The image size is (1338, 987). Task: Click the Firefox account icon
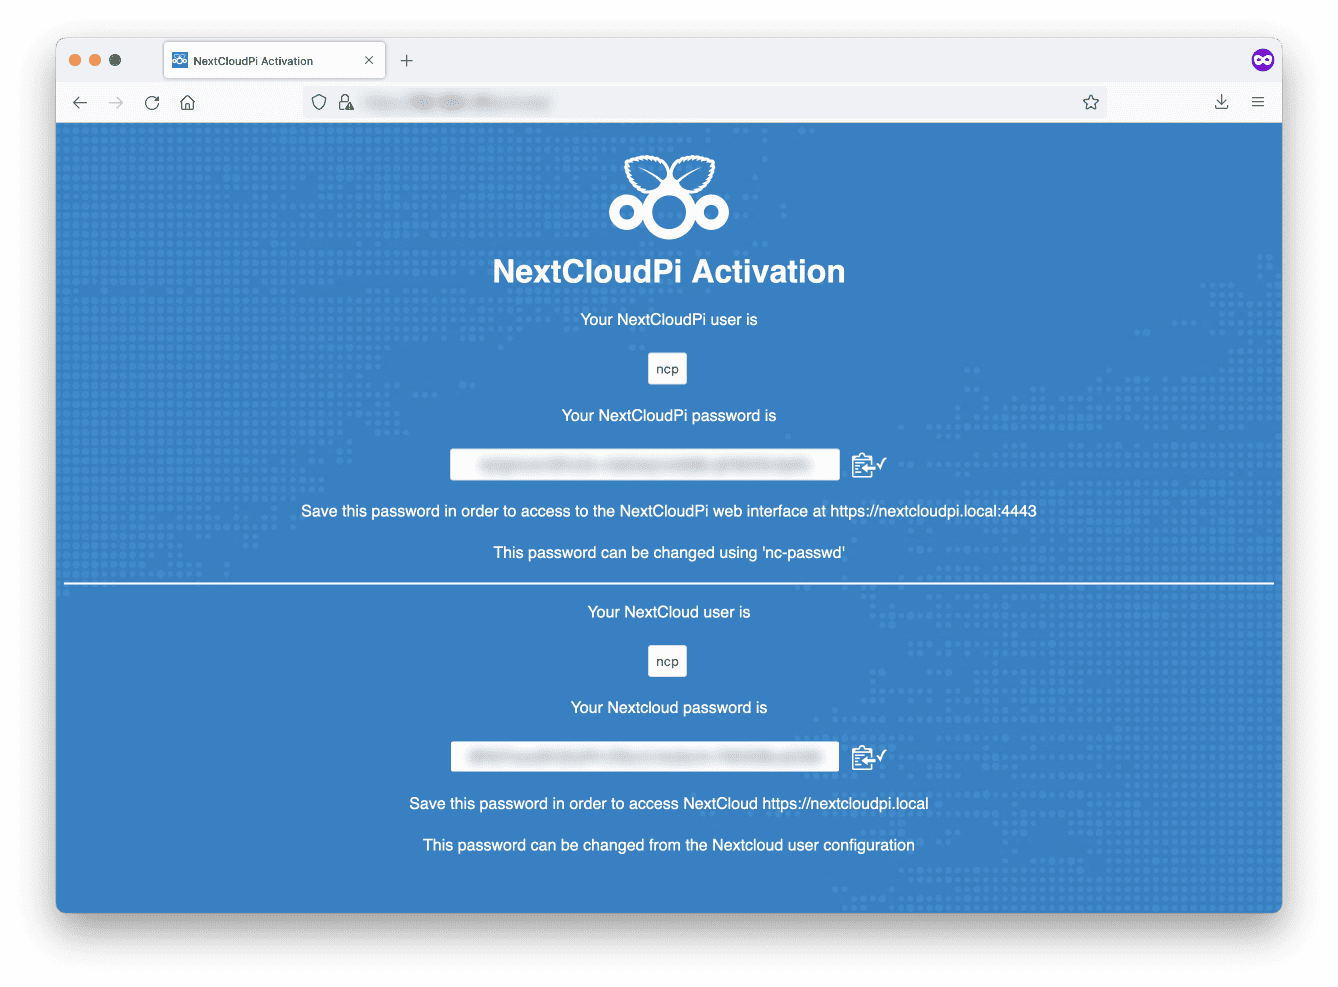[x=1262, y=60]
